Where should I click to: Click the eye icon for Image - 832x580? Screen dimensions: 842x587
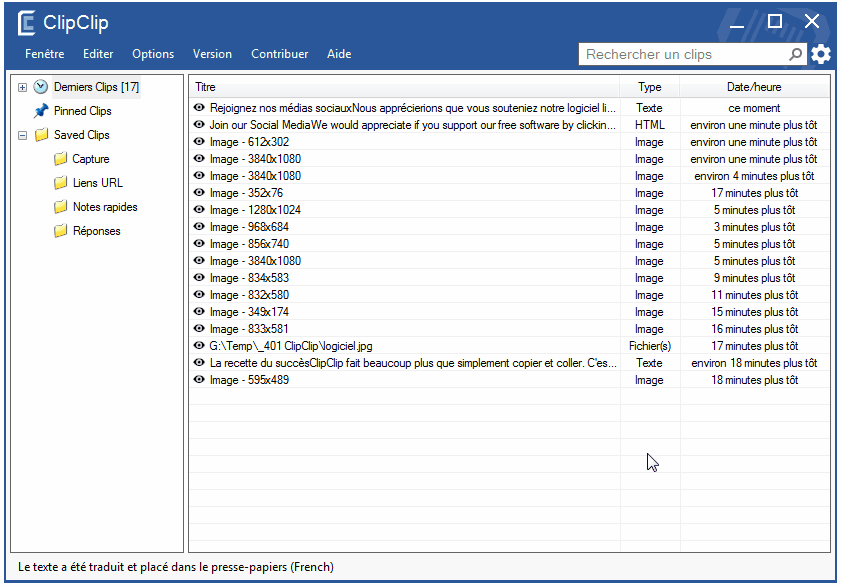tap(199, 295)
